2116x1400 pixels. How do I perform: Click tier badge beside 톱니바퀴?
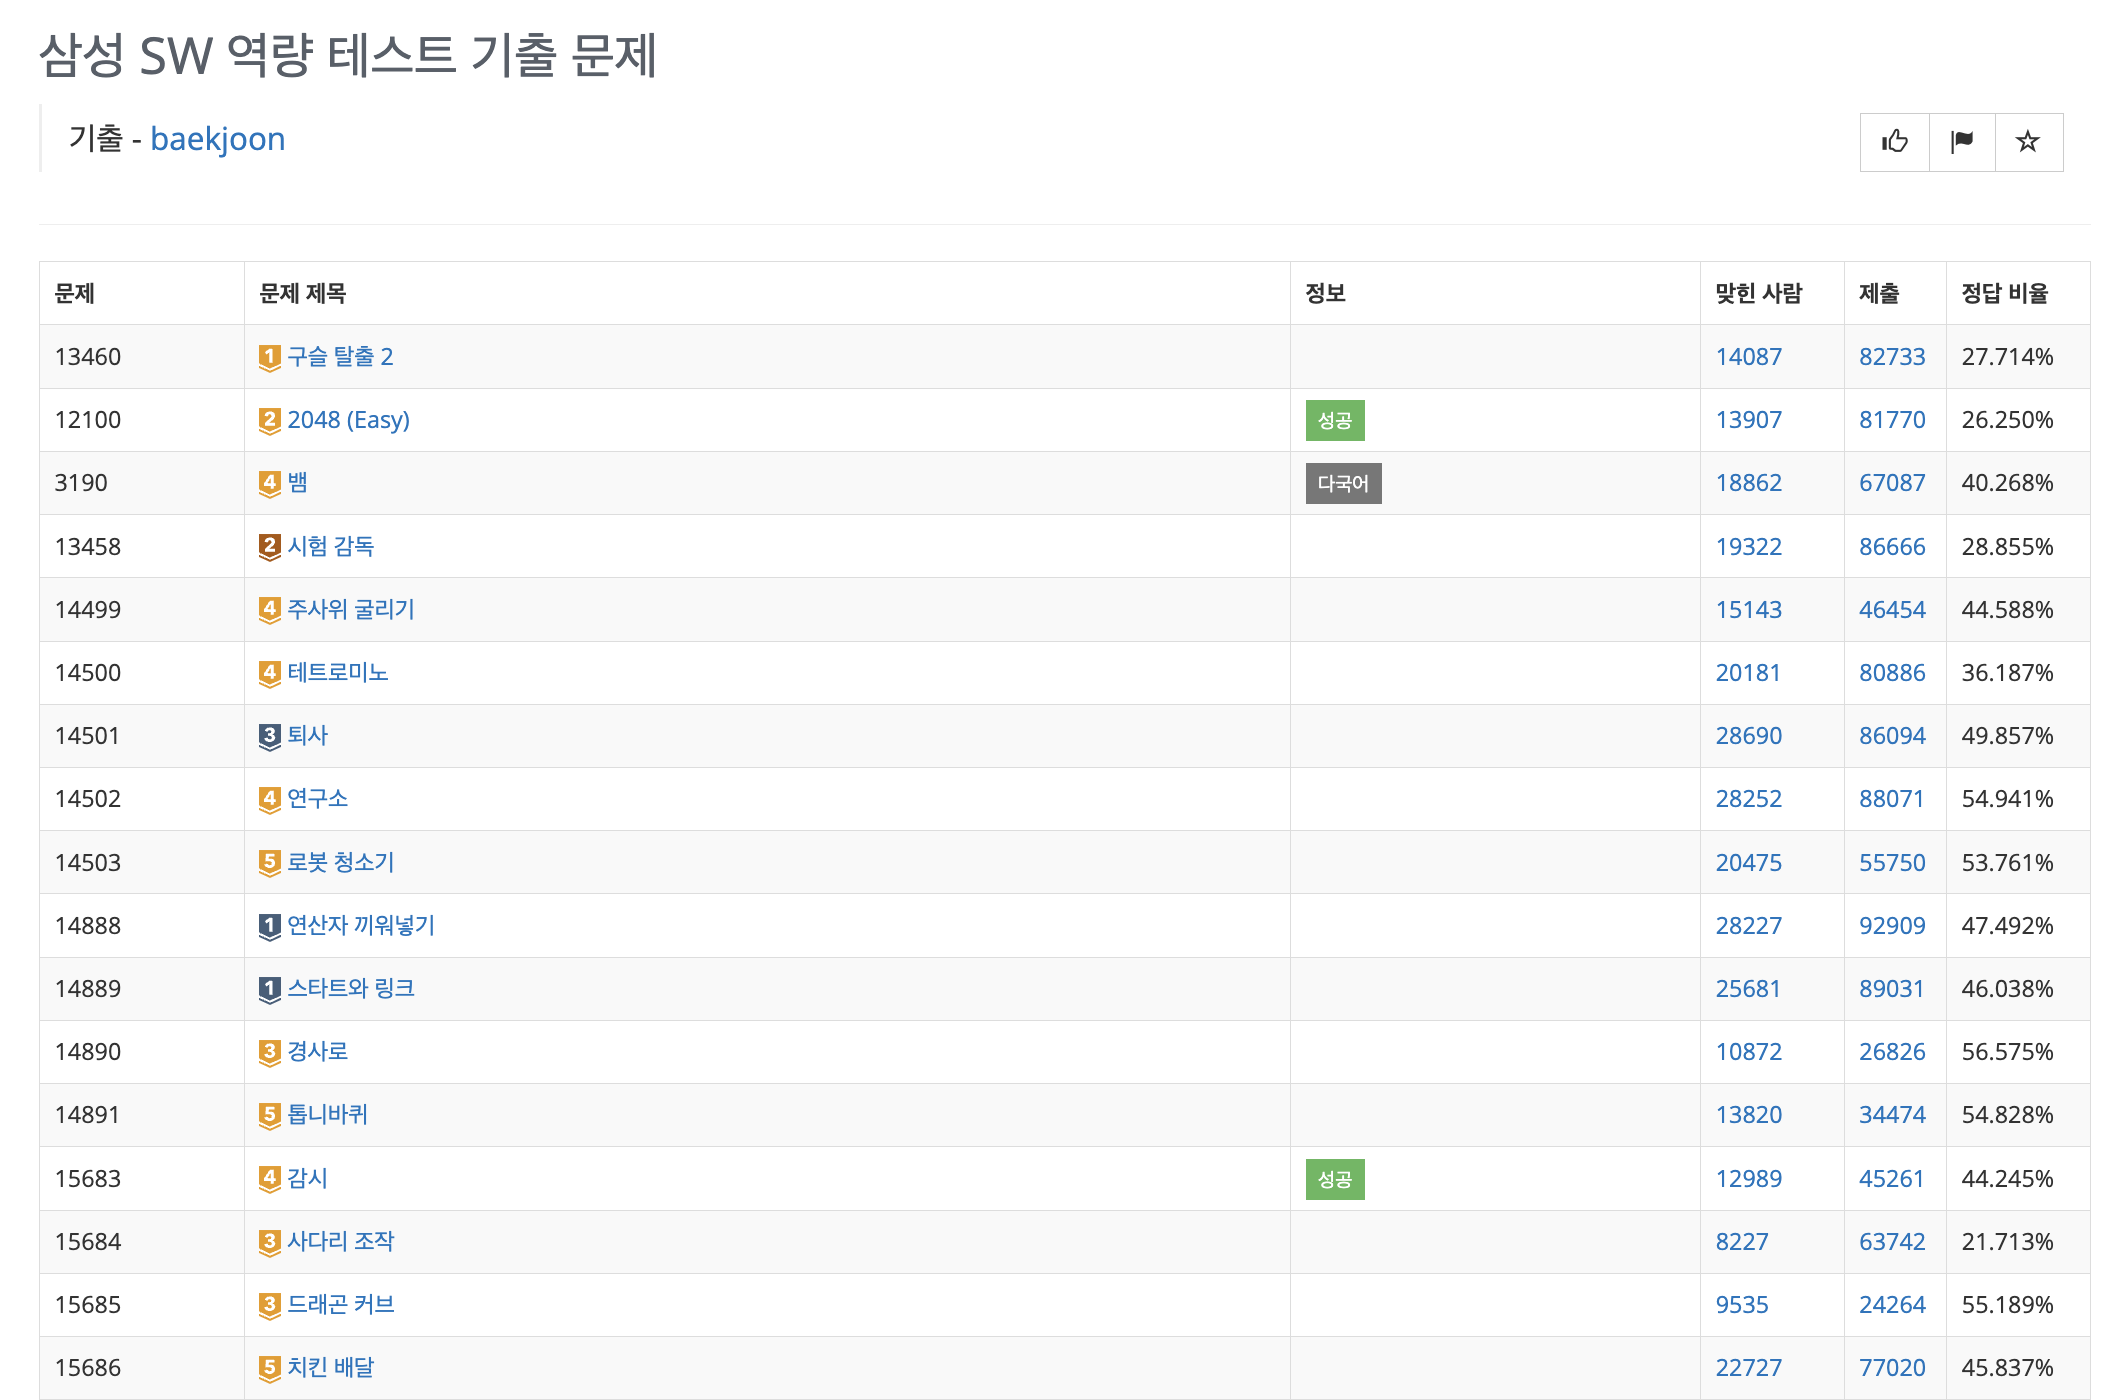pos(269,1116)
